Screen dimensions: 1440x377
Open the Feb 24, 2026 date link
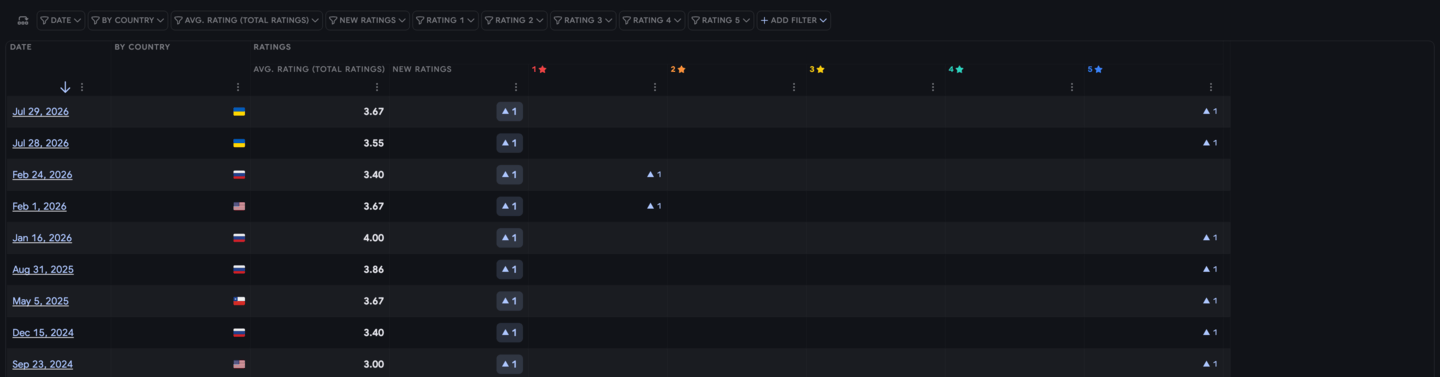(42, 175)
